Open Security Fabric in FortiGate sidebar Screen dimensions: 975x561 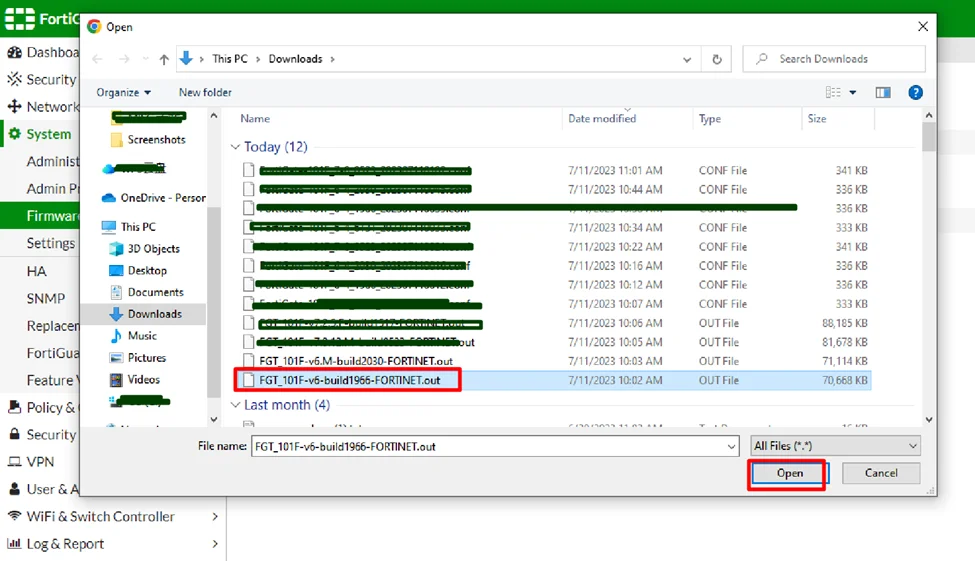click(x=40, y=80)
